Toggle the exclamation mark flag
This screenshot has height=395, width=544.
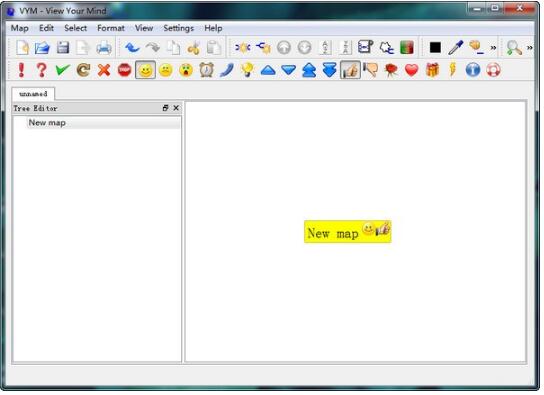pyautogui.click(x=21, y=70)
